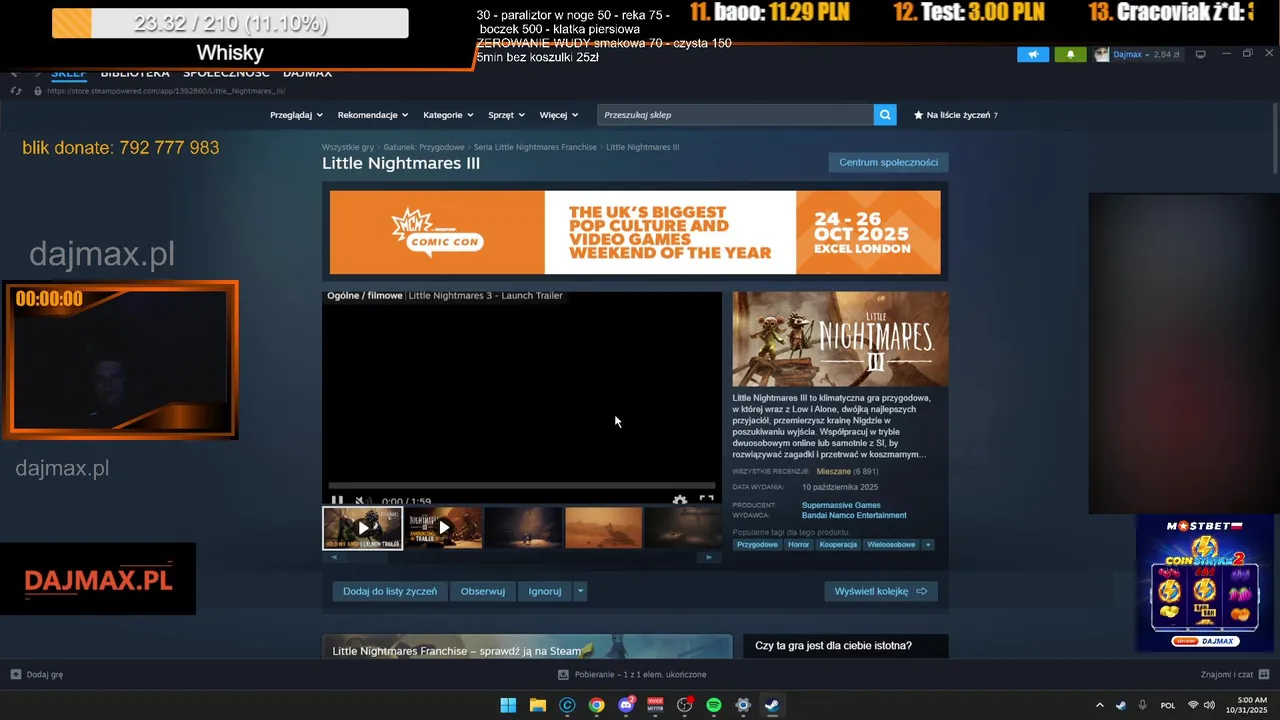Screen dimensions: 1280x720
Task: Toggle trailer fullscreen mode
Action: point(706,500)
